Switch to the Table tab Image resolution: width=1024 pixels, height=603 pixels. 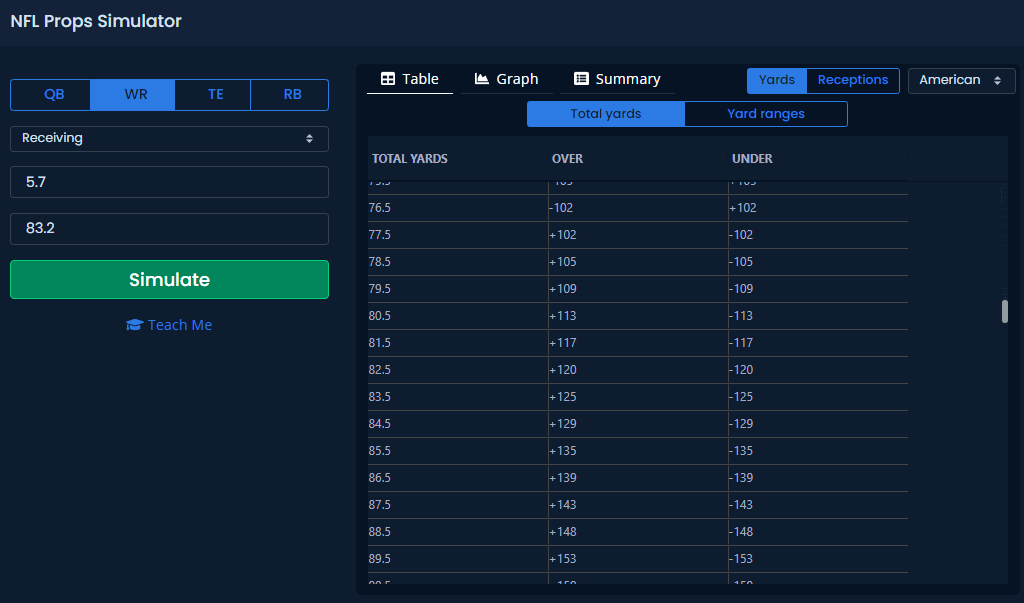tap(409, 79)
